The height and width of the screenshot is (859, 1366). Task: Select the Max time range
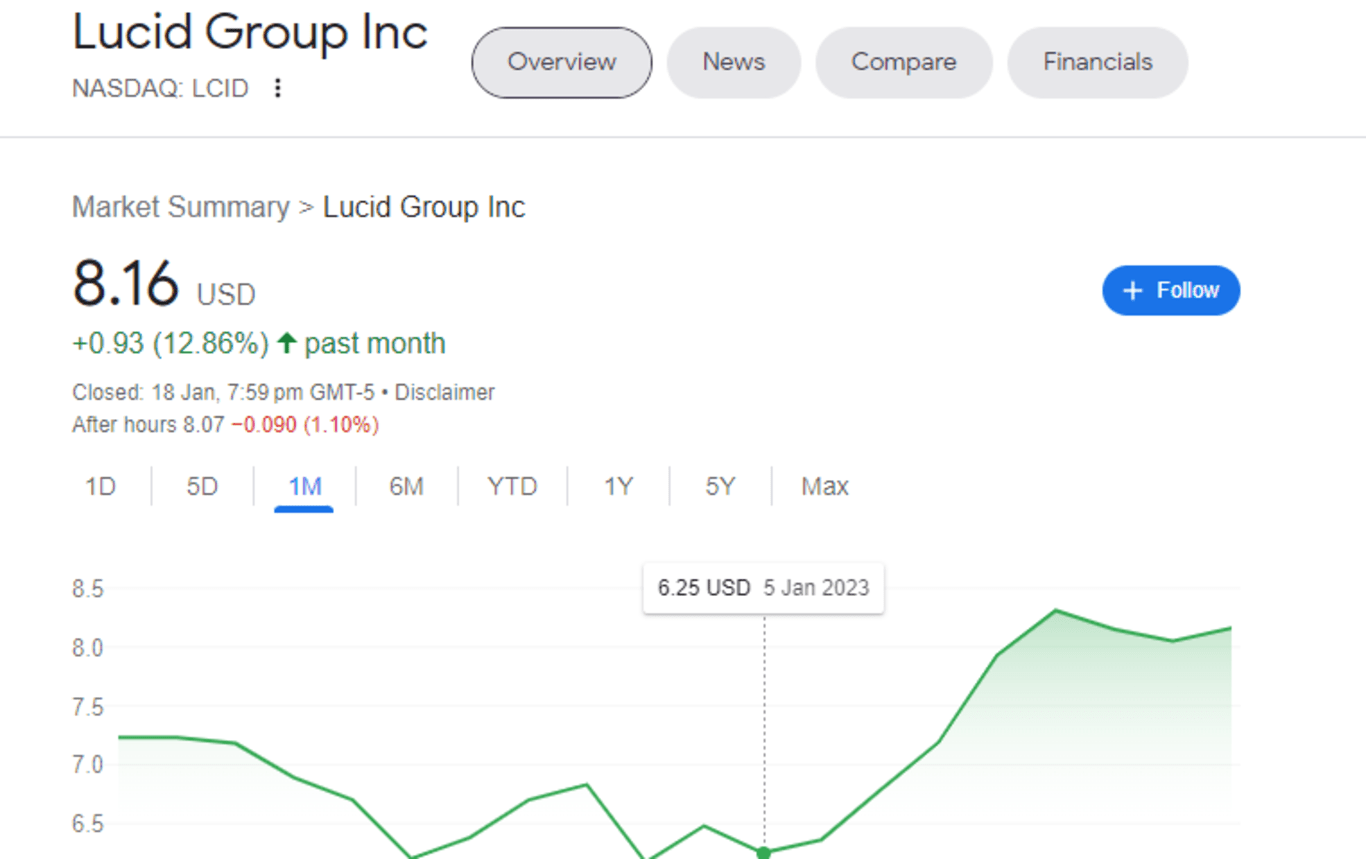tap(824, 486)
